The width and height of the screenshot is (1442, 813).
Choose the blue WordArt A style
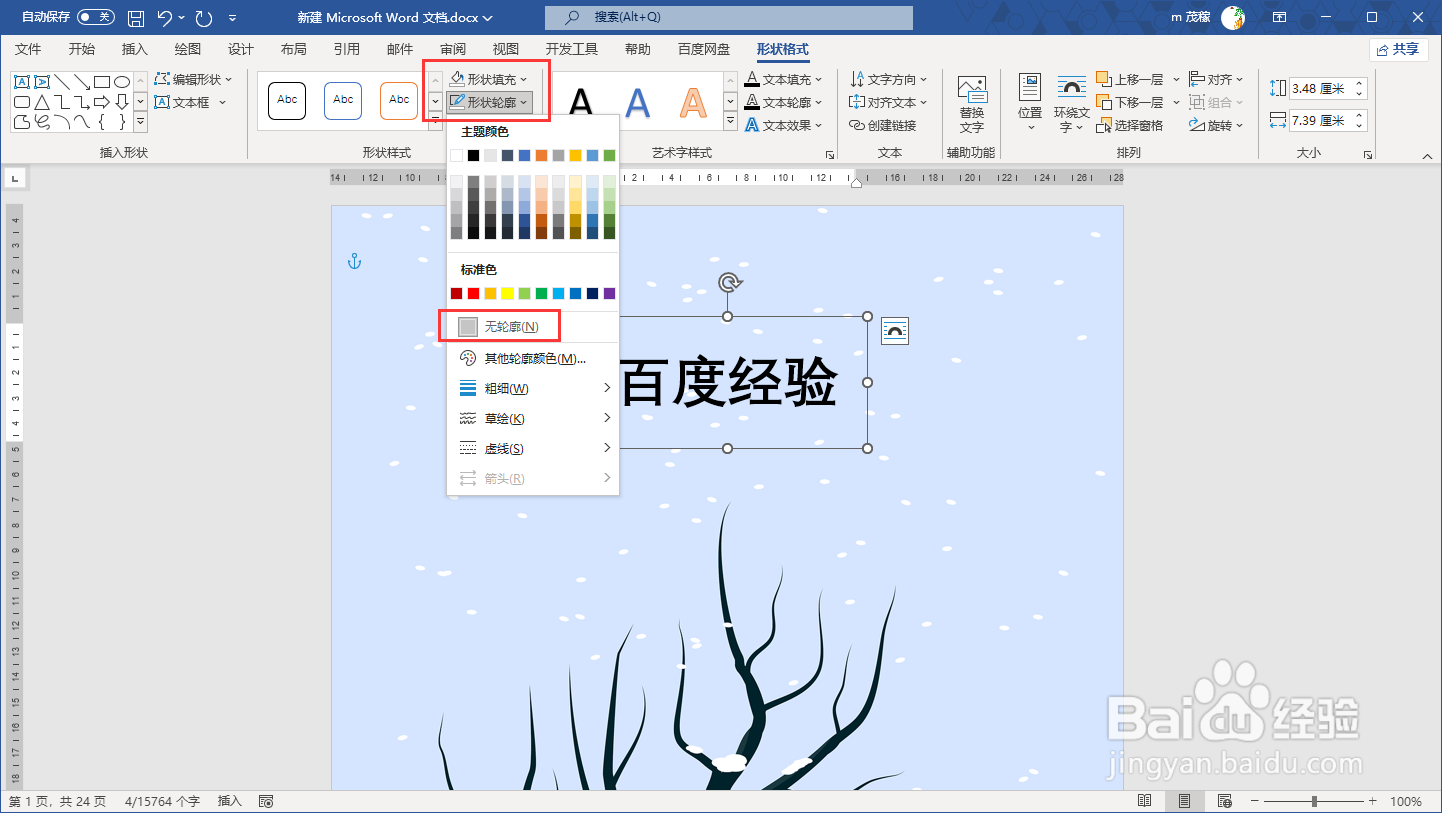[x=638, y=102]
